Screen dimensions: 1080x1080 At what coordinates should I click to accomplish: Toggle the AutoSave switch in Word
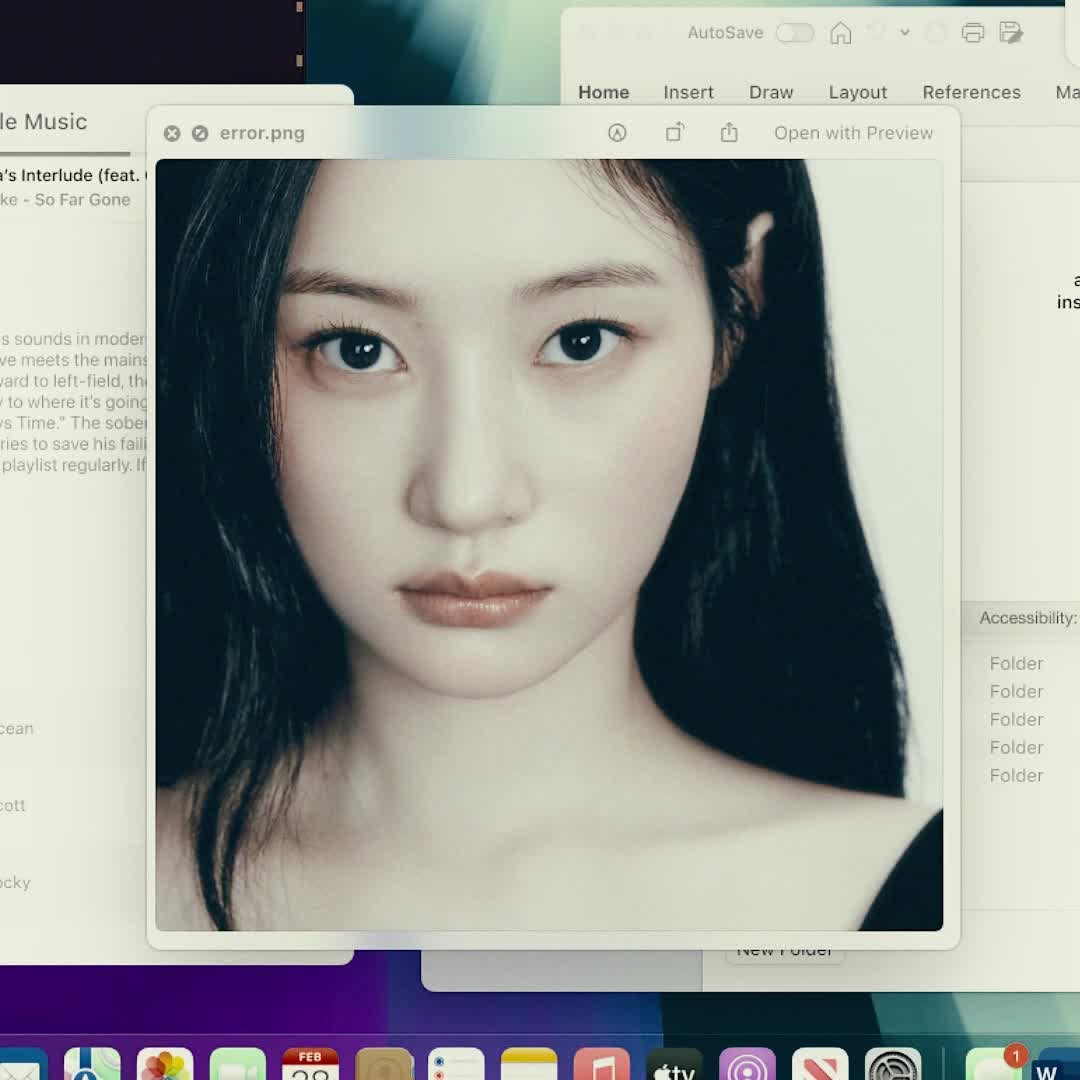tap(795, 33)
